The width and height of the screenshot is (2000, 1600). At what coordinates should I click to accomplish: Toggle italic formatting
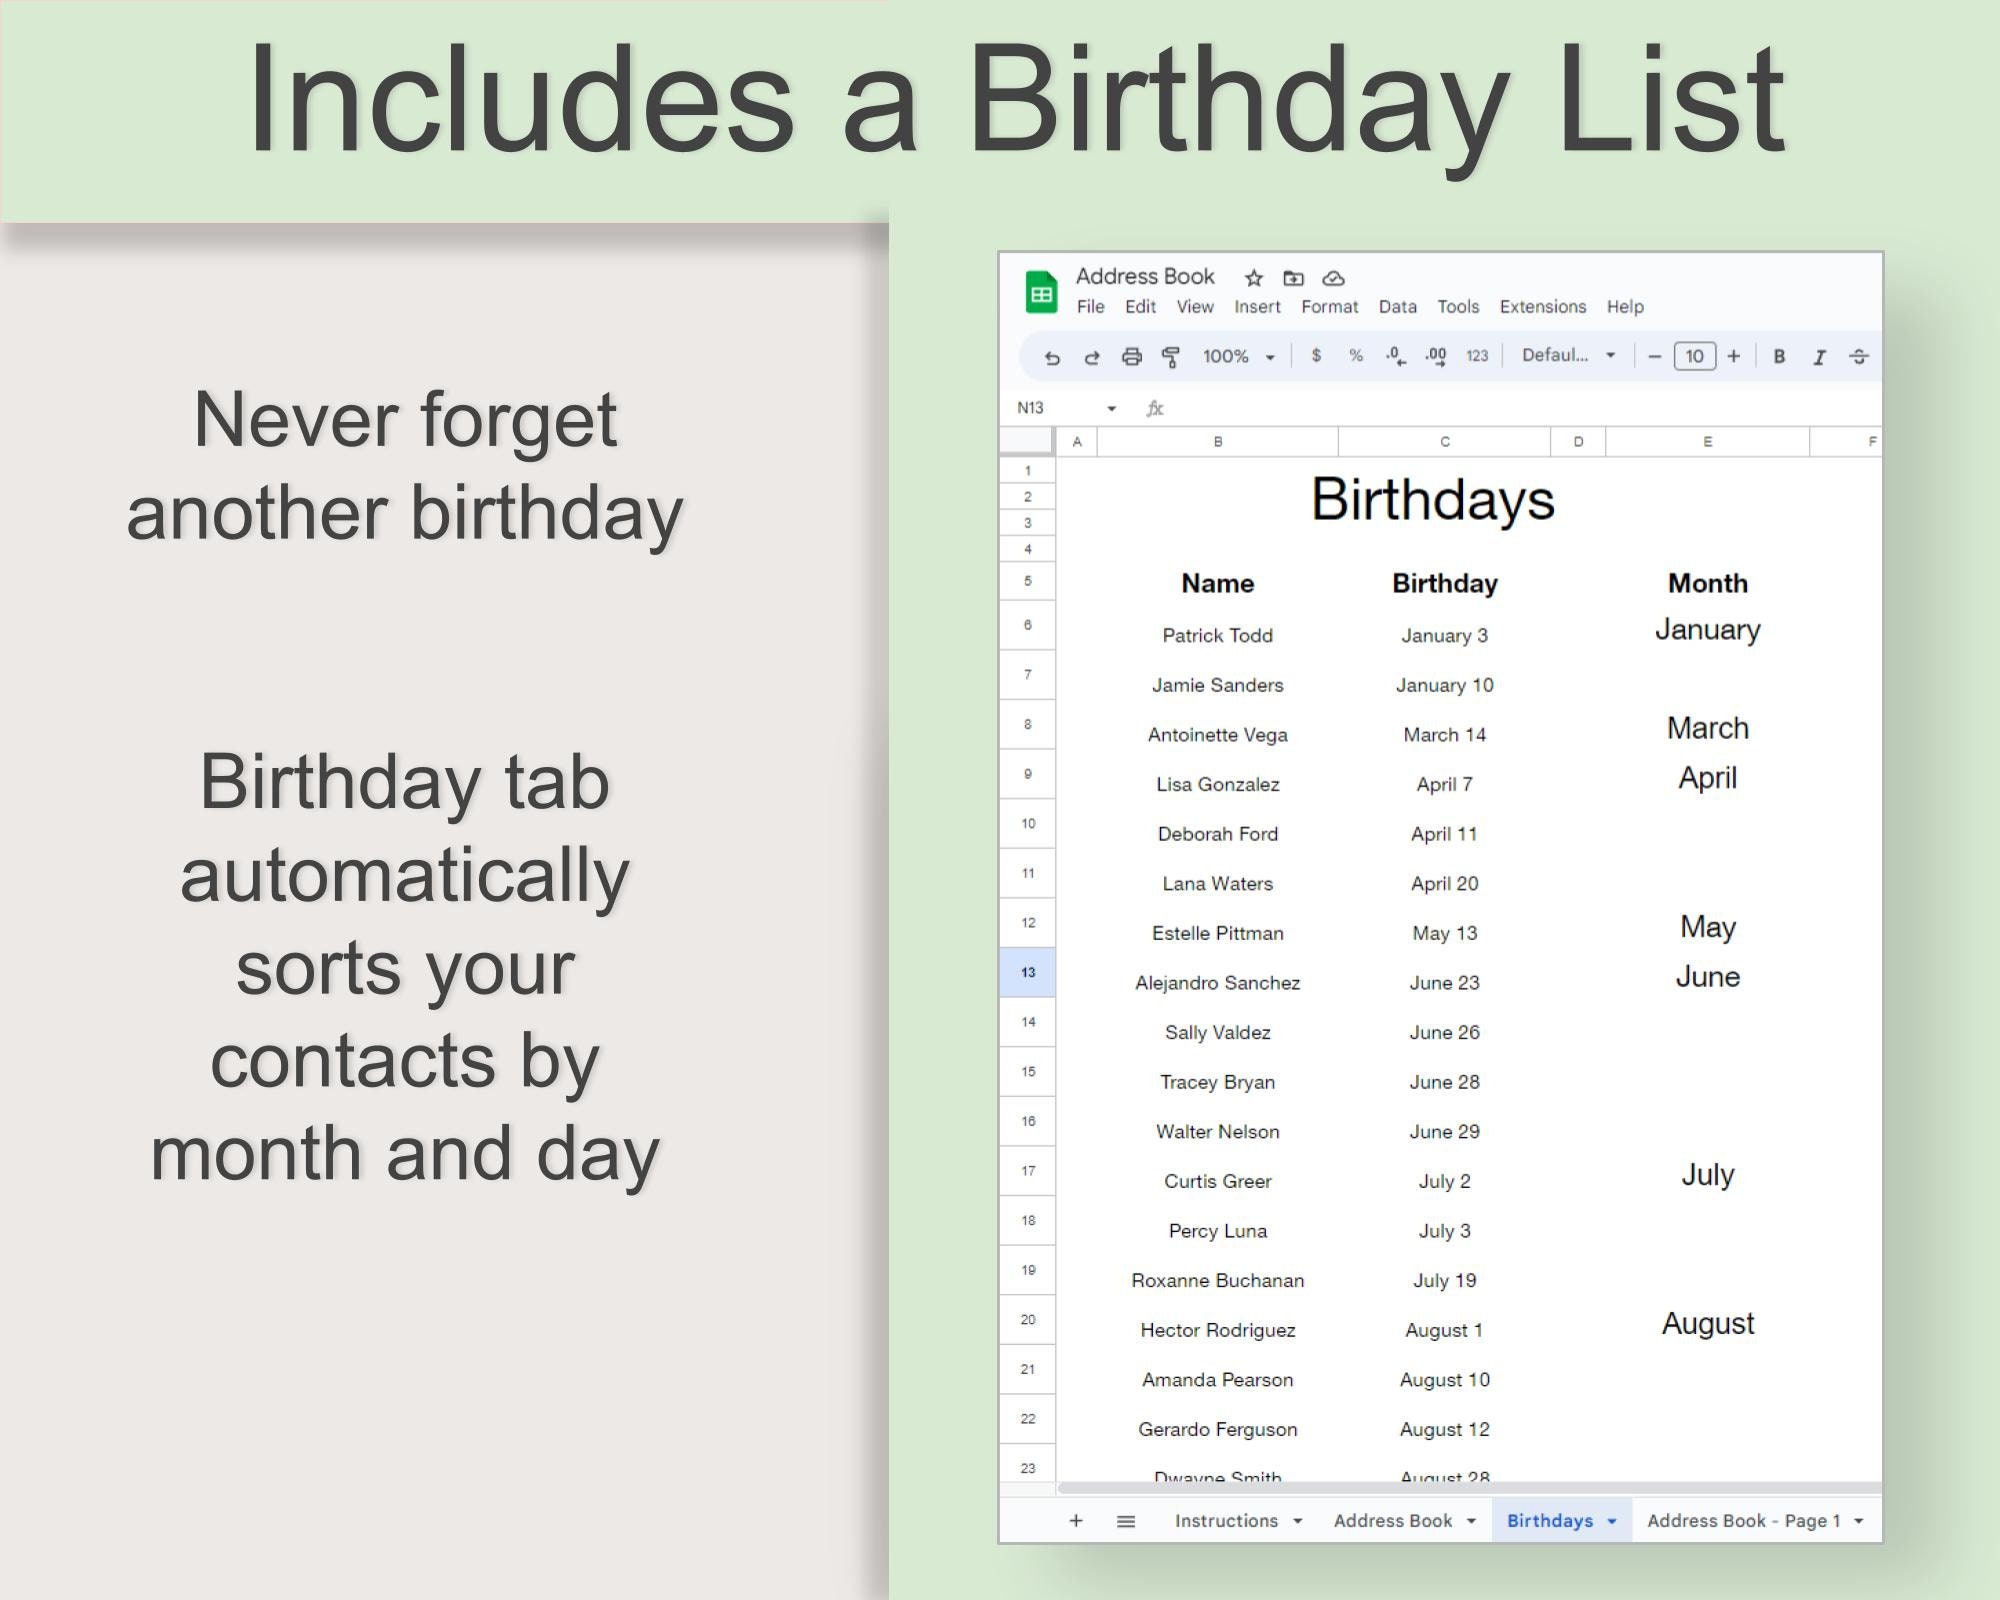click(1820, 357)
